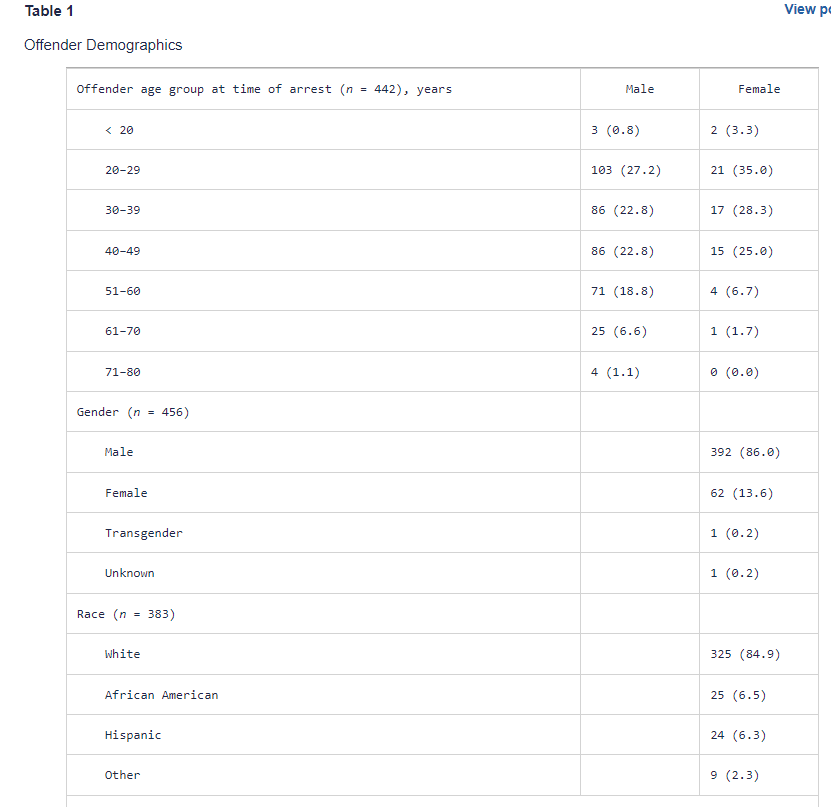
Task: Select the 20–29 age row label
Action: point(122,170)
